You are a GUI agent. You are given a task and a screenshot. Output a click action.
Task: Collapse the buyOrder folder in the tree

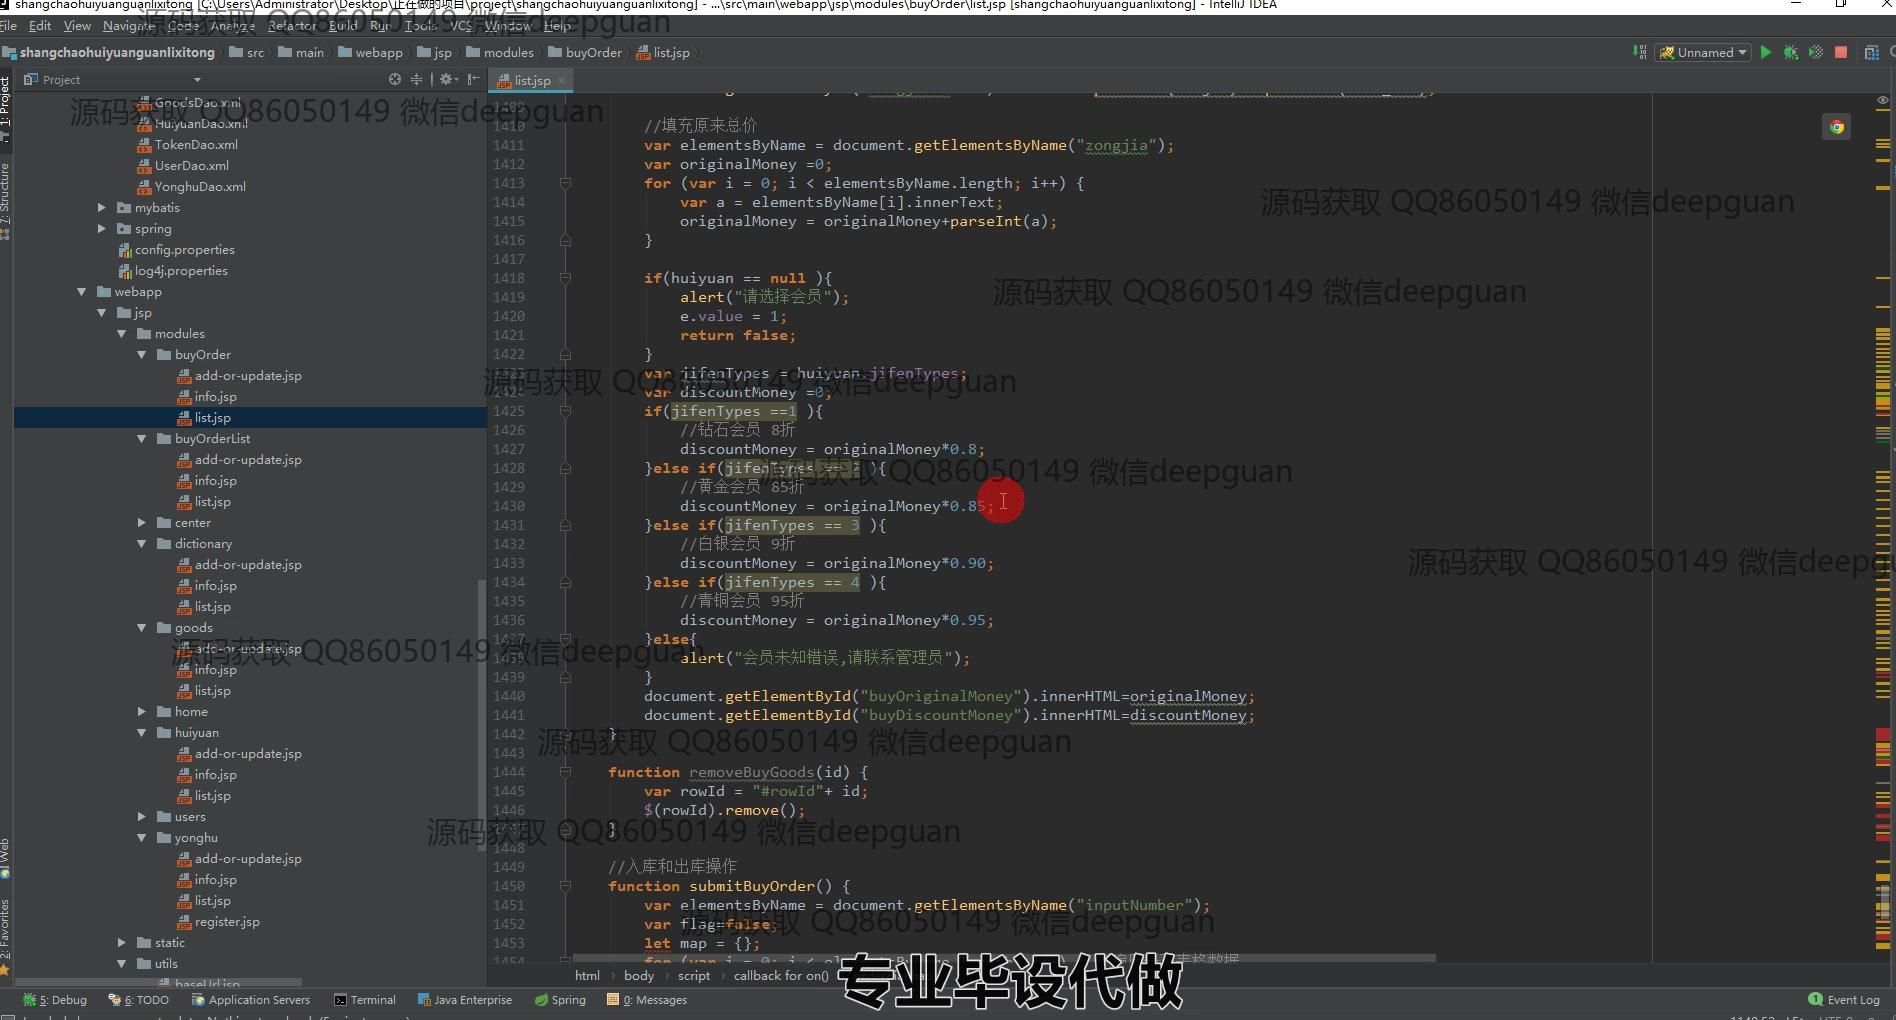point(141,355)
